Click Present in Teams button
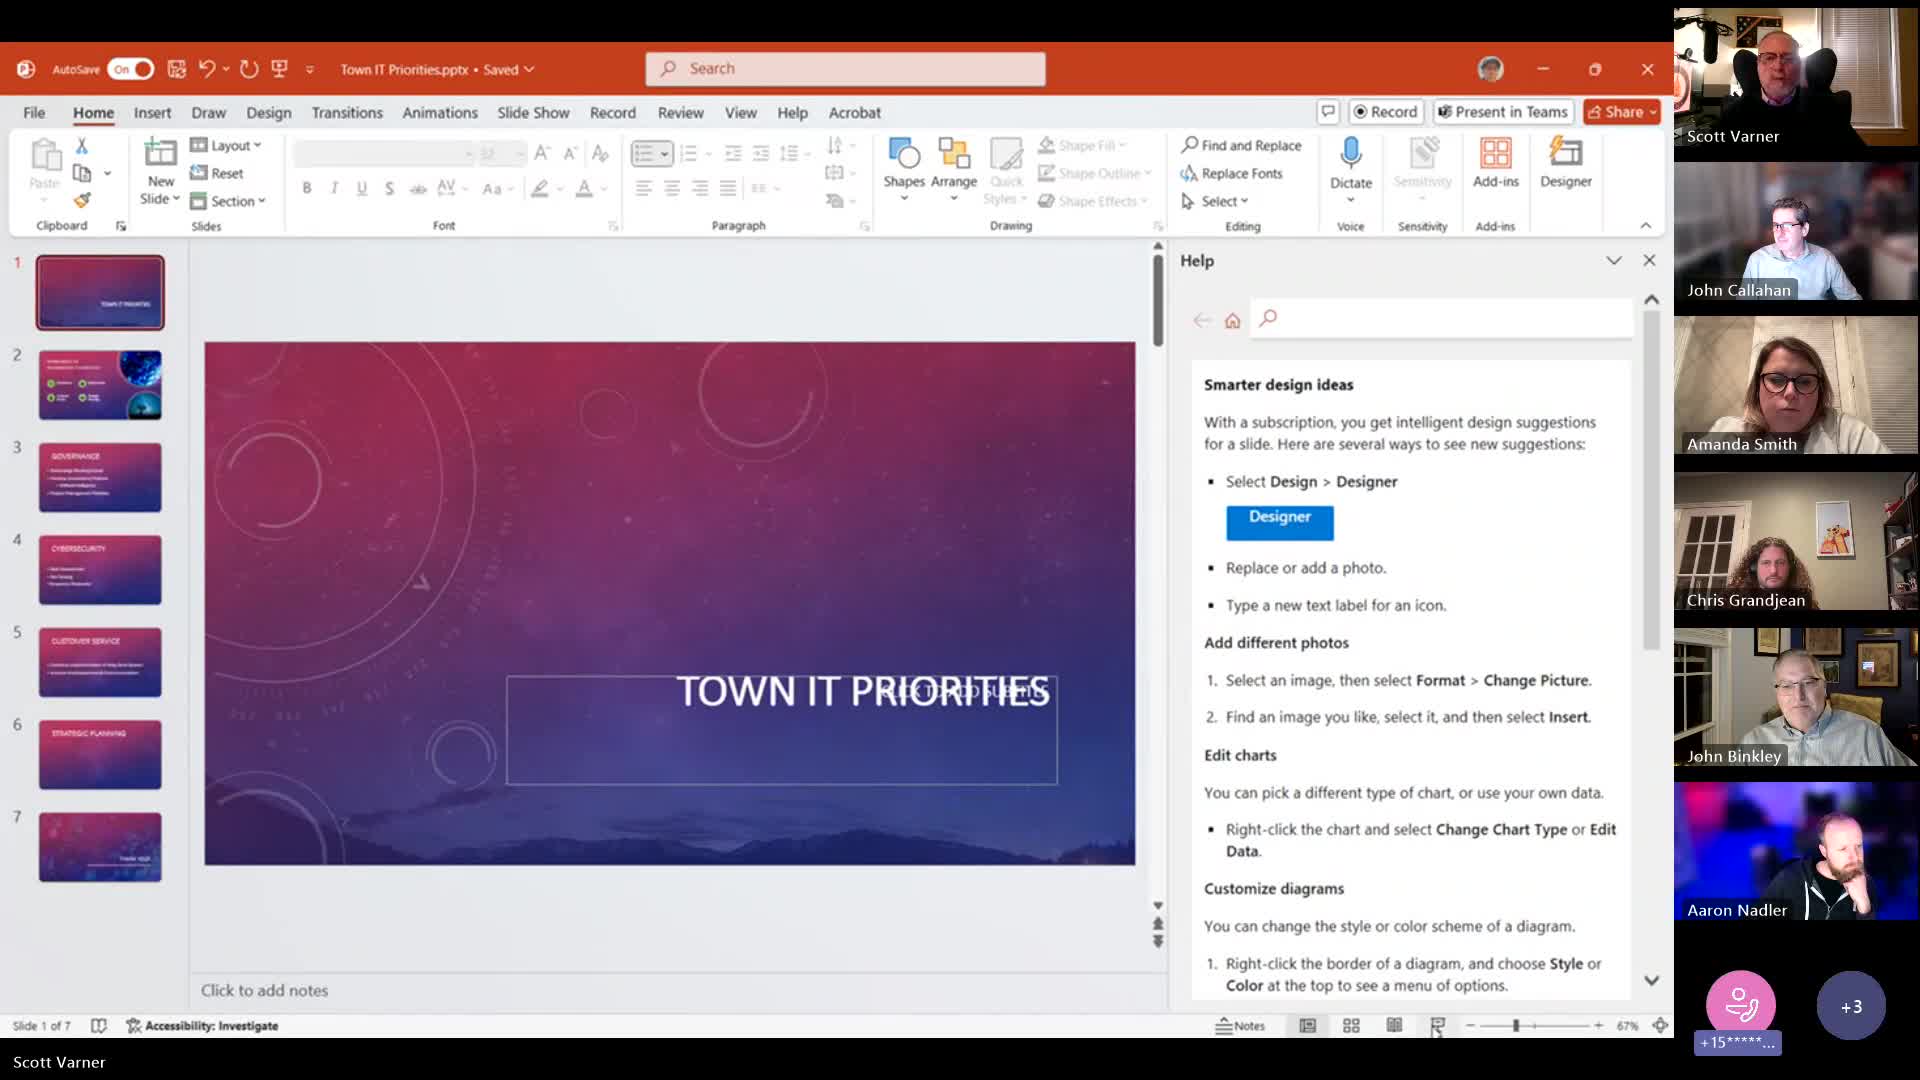Viewport: 1920px width, 1080px height. tap(1503, 112)
